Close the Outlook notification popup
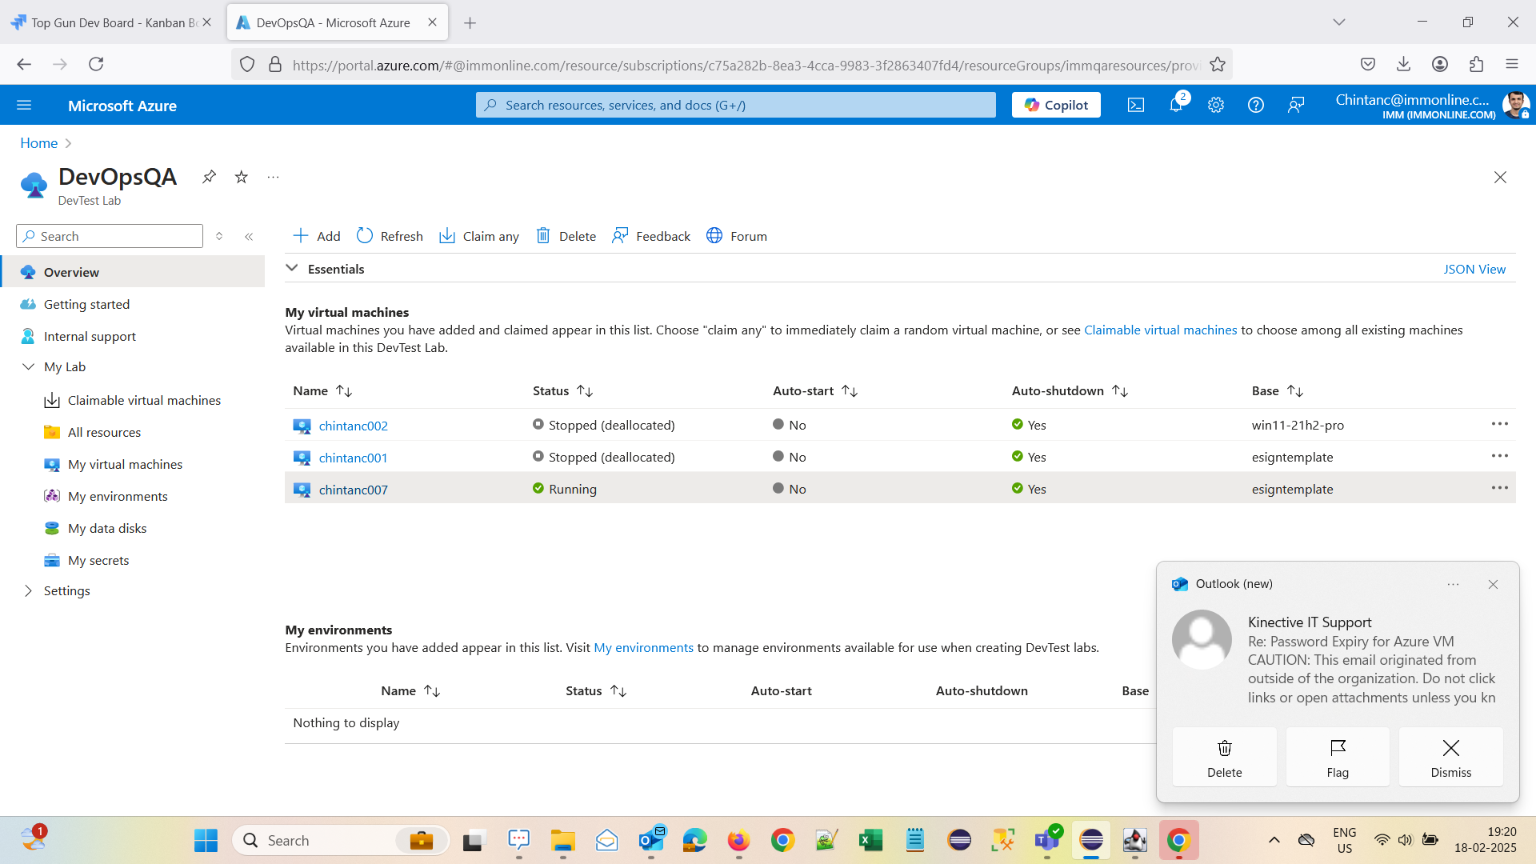 [x=1493, y=584]
